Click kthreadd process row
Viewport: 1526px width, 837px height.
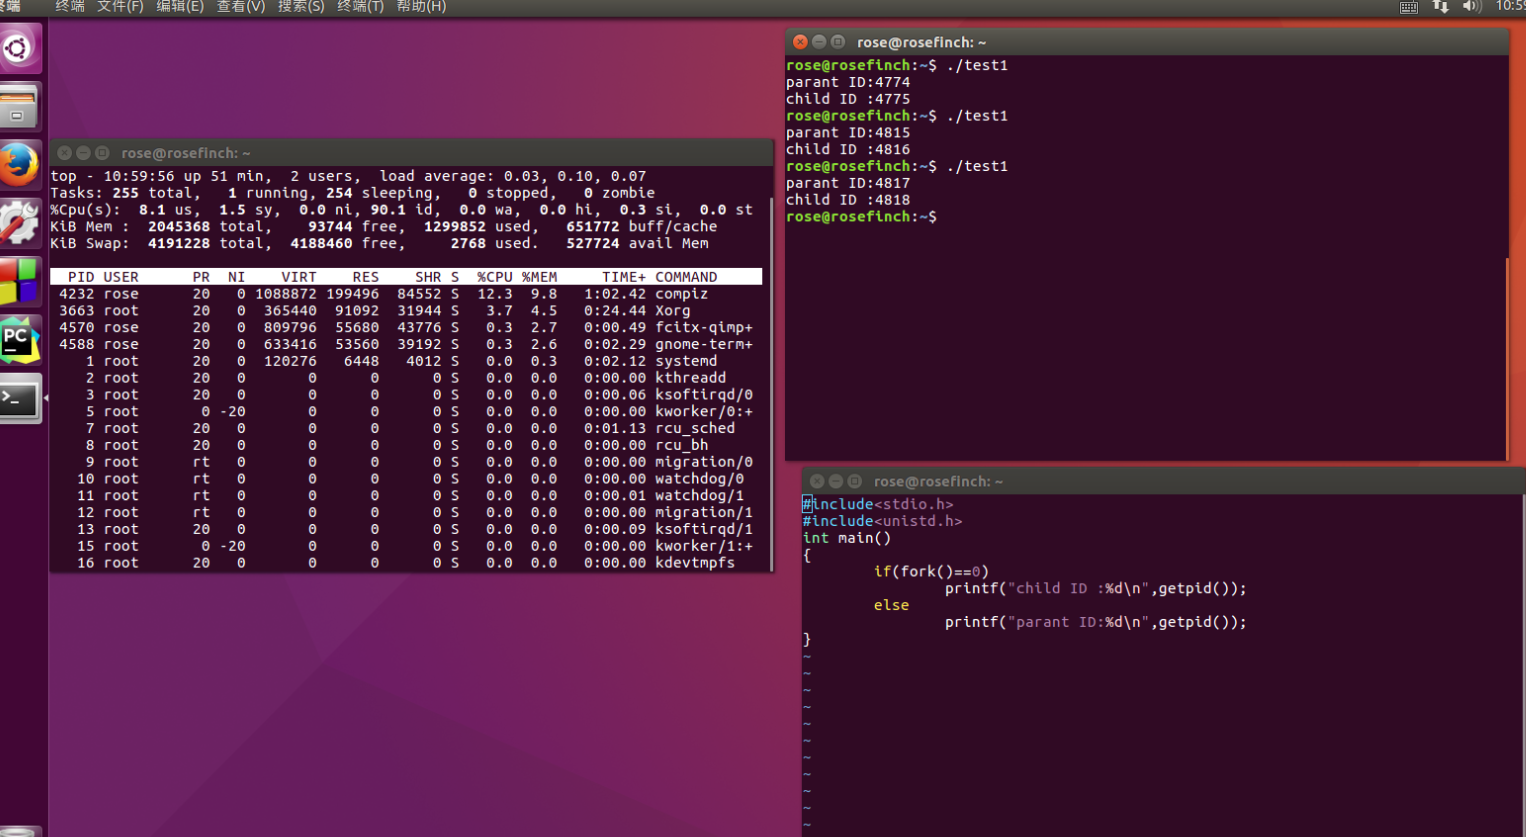coord(406,378)
